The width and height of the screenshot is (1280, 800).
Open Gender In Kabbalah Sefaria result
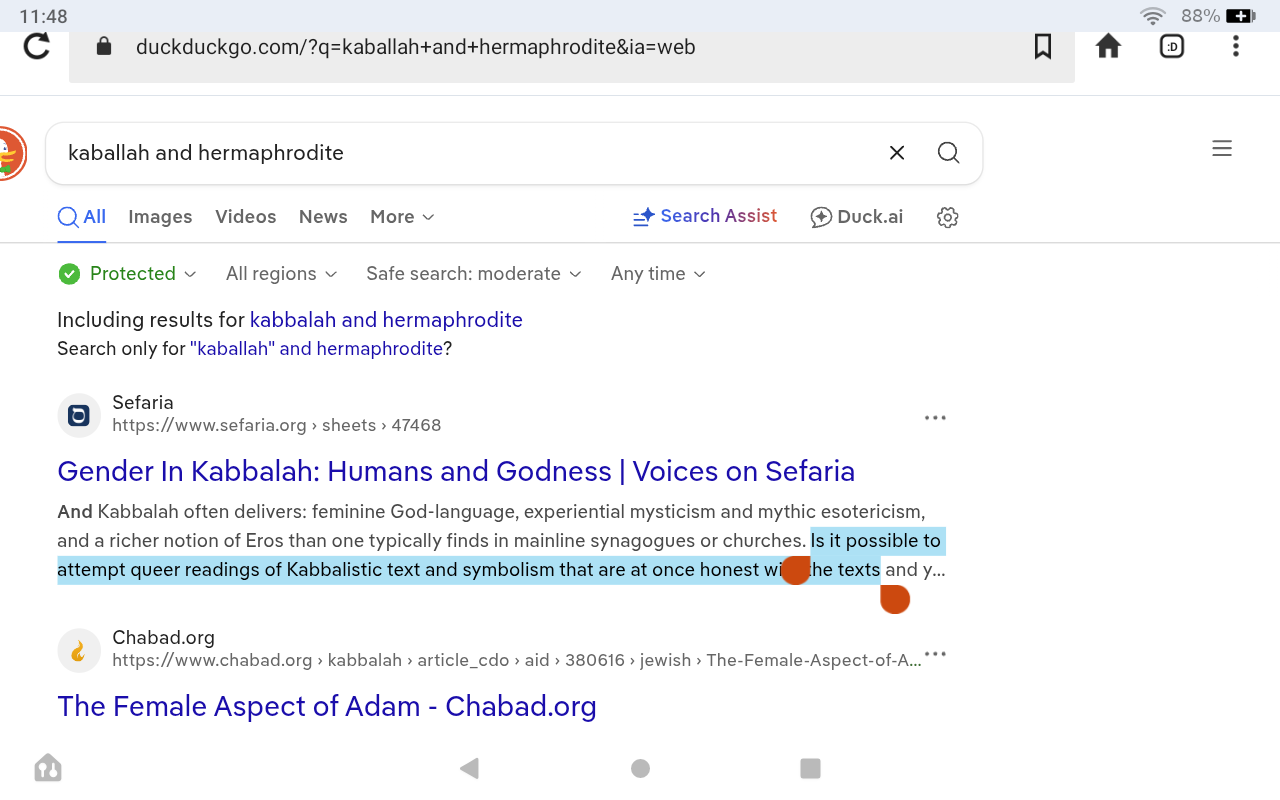[456, 471]
